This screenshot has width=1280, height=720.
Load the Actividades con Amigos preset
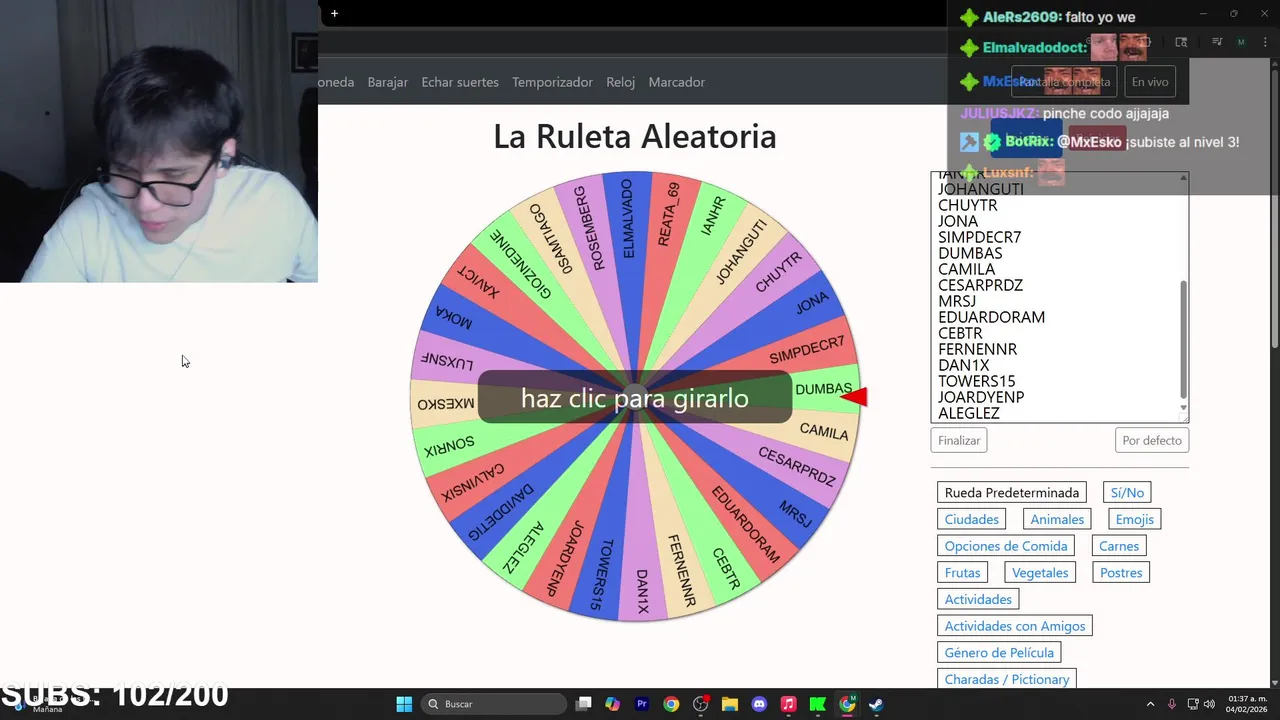(x=1015, y=626)
